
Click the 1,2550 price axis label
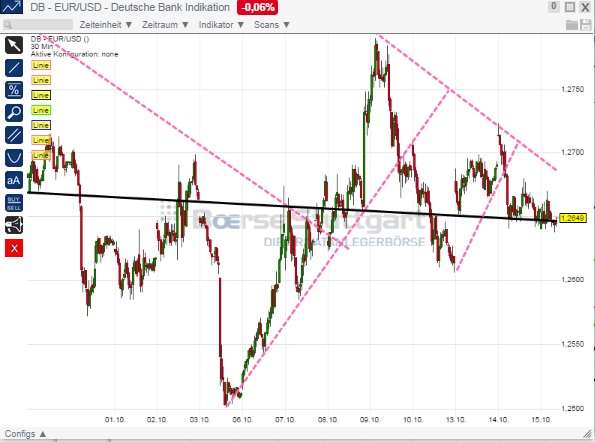pos(573,344)
